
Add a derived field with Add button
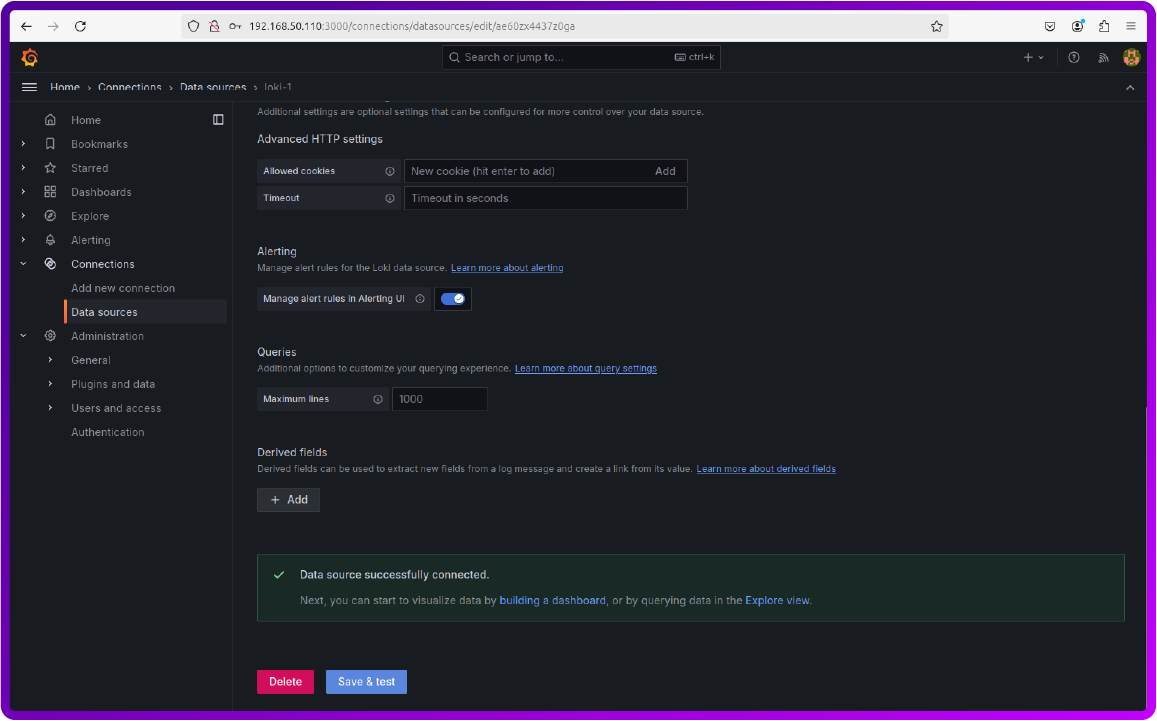point(289,500)
